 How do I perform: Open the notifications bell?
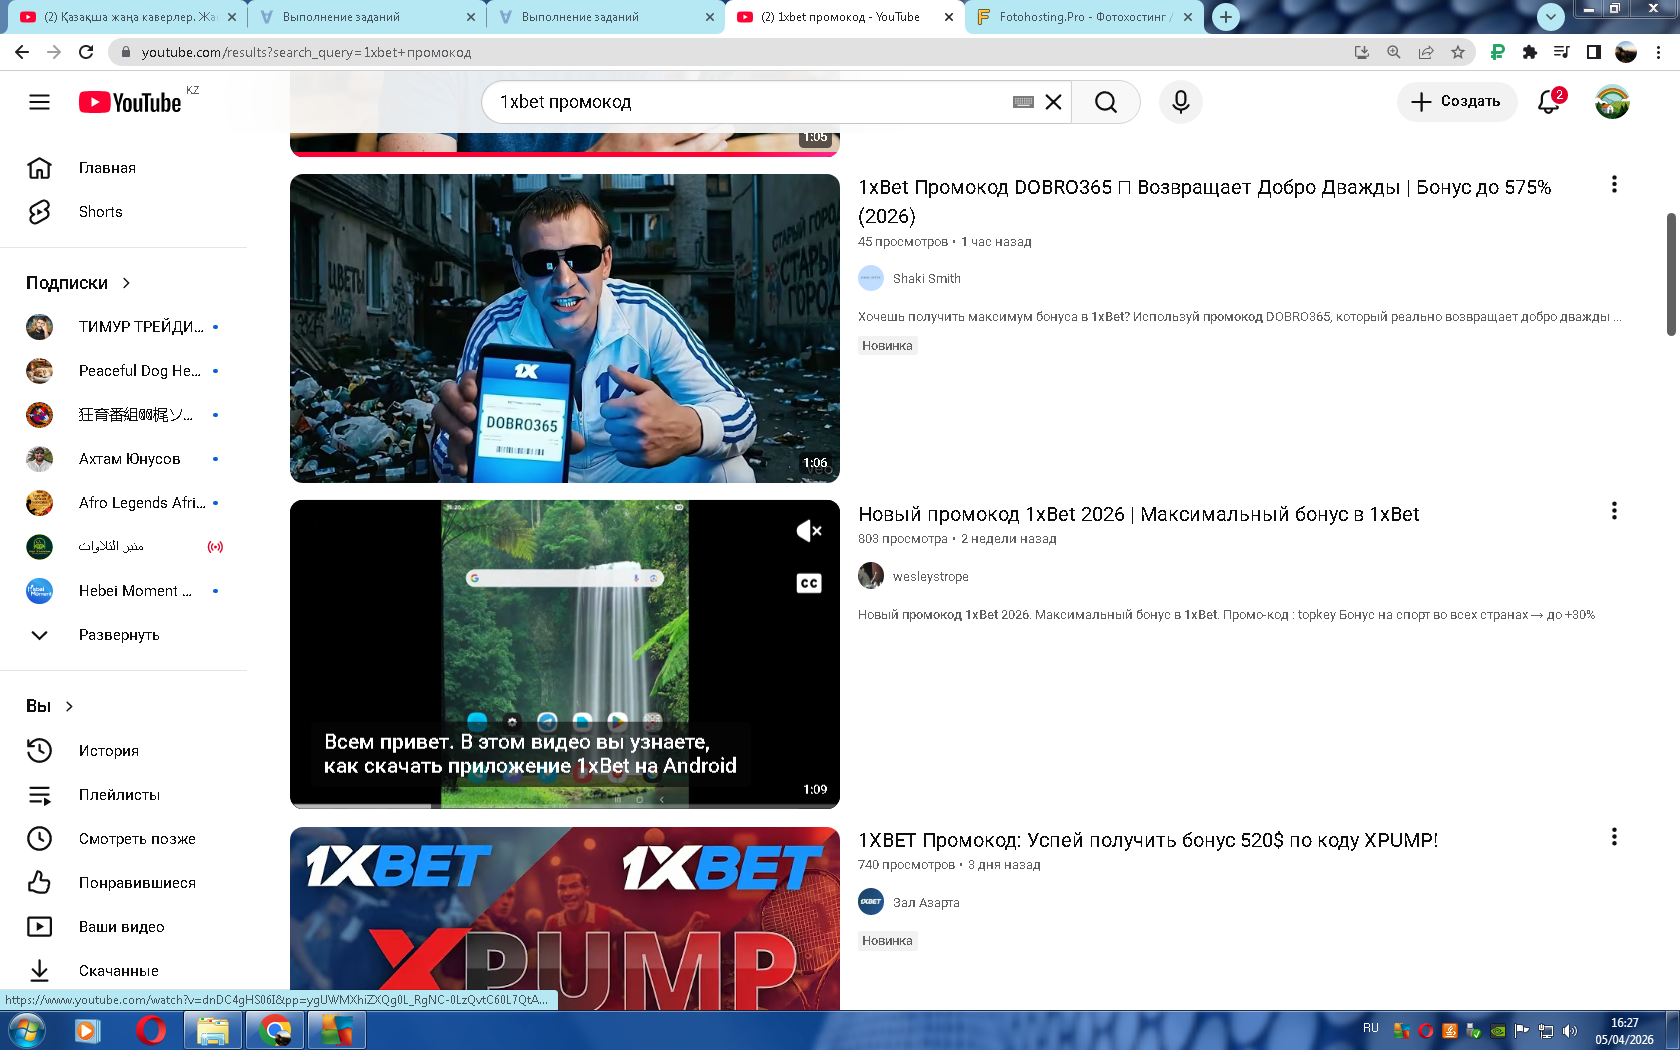coord(1549,102)
